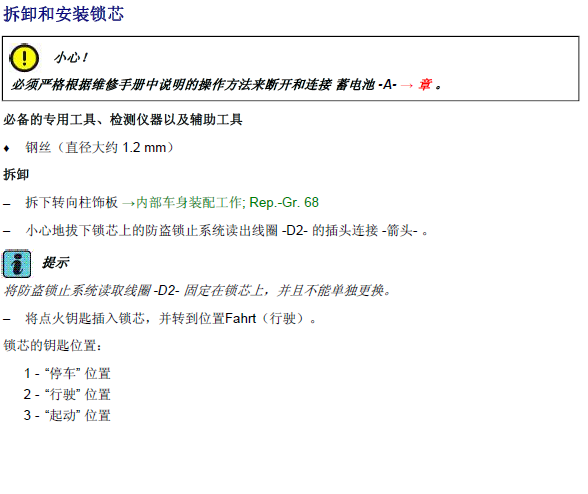Open the red 章 chapter link
This screenshot has height=494, width=588.
point(424,84)
